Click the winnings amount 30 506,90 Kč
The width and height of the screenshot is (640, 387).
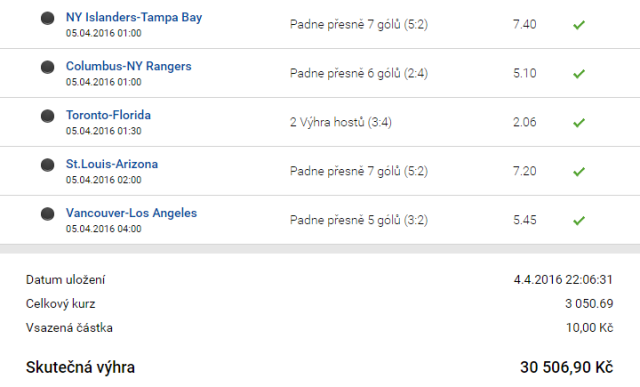pyautogui.click(x=567, y=367)
